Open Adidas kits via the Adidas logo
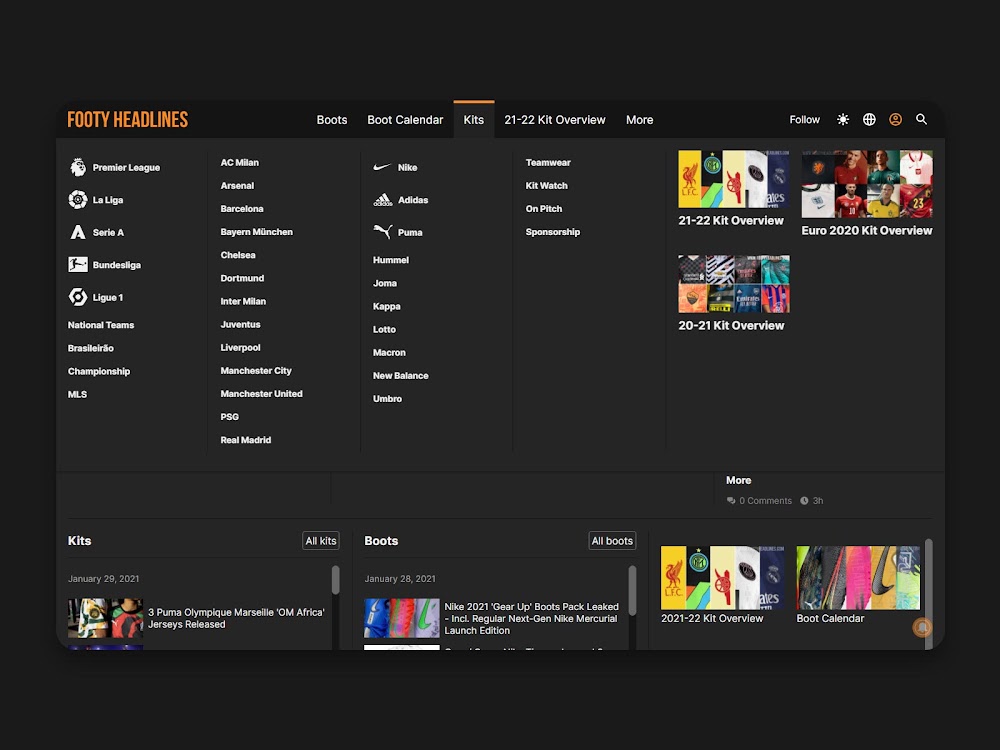Viewport: 1000px width, 750px height. click(383, 200)
